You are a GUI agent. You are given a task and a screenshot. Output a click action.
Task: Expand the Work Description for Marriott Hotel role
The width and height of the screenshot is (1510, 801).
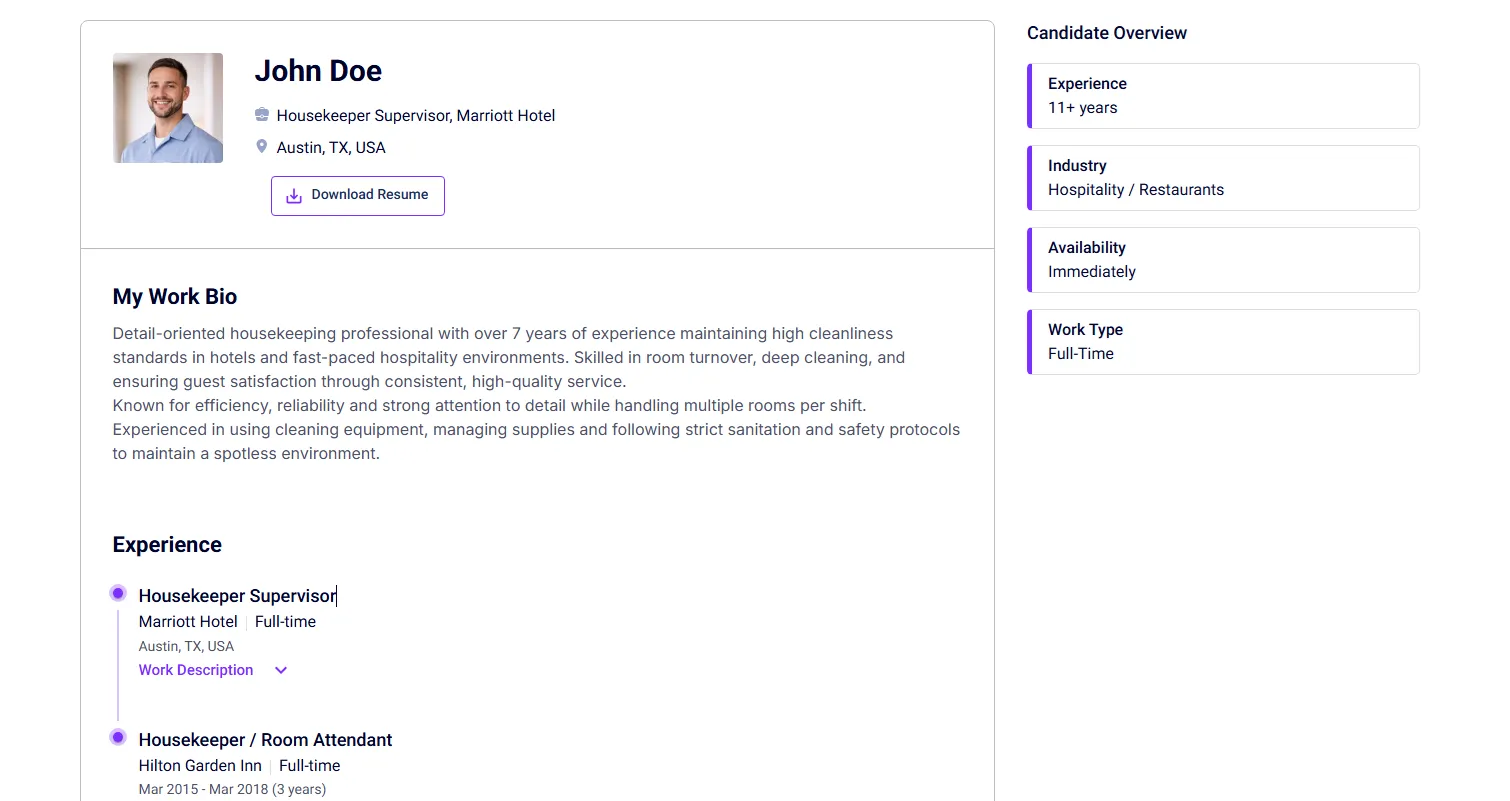[x=196, y=670]
